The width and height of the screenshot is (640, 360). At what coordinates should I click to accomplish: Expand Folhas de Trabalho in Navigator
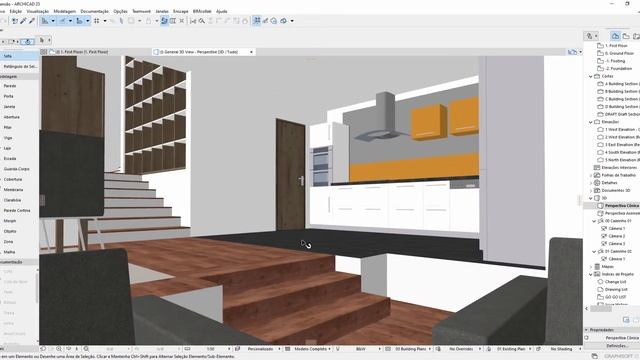click(591, 176)
